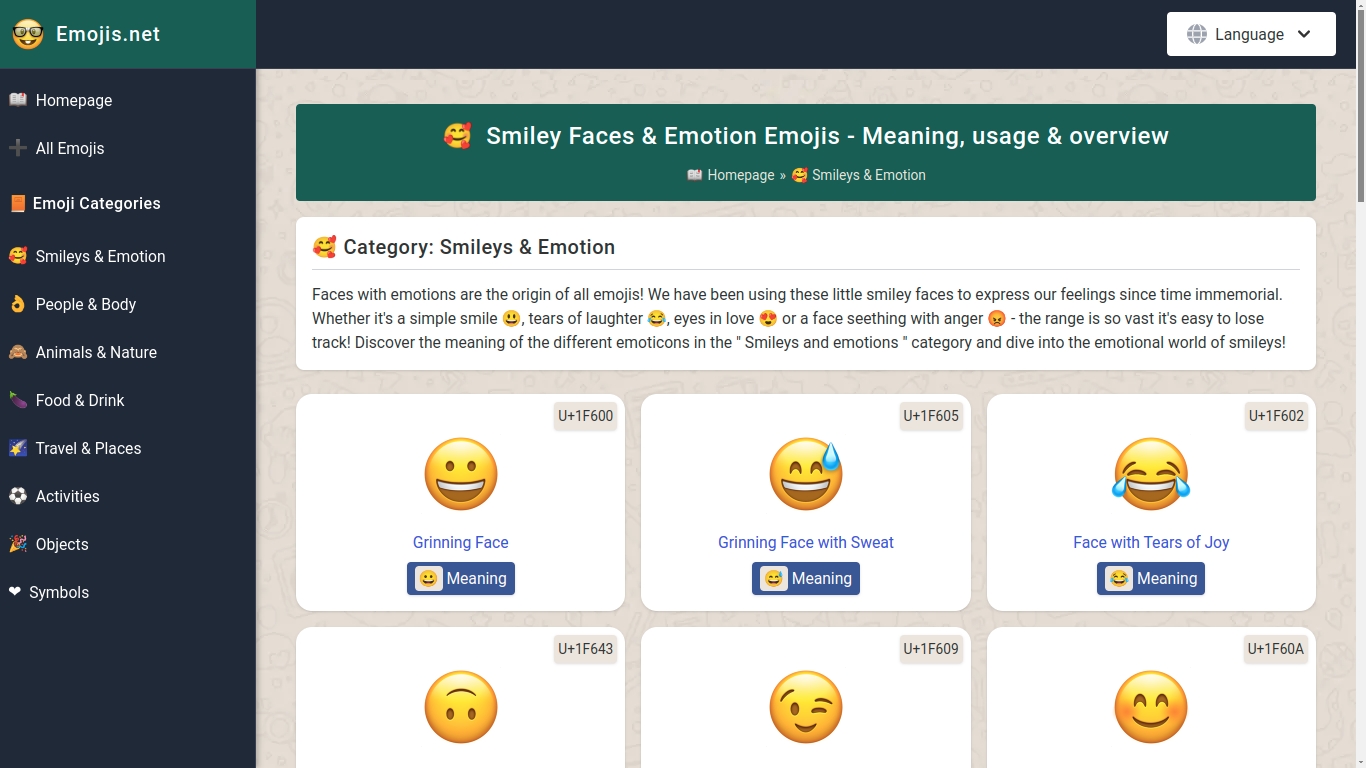Click Meaning button under Face with Tears of Joy
Screen dimensions: 1366x768
pos(1151,578)
